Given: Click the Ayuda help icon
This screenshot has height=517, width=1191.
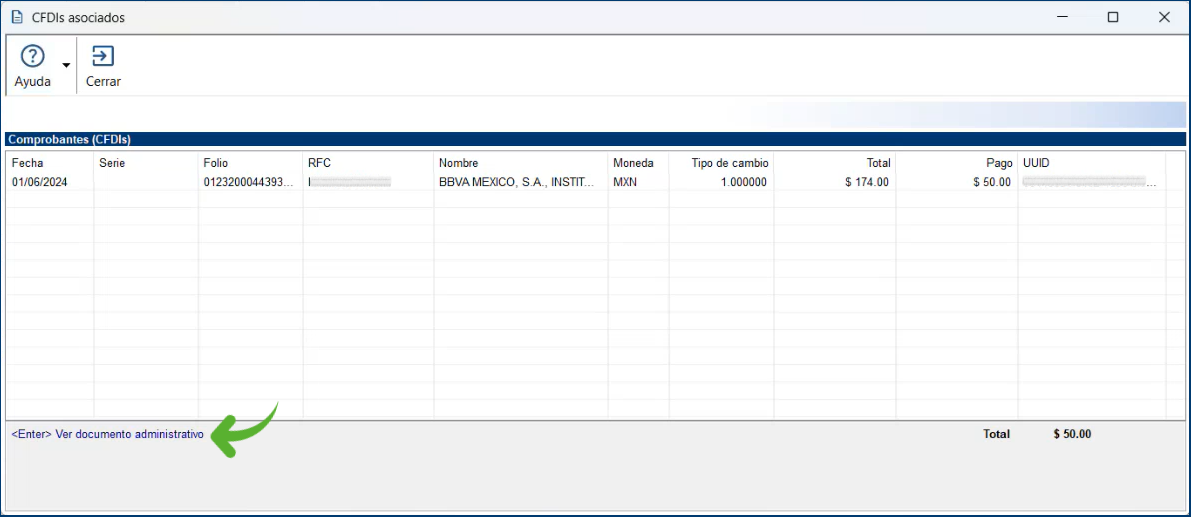Looking at the screenshot, I should pyautogui.click(x=33, y=57).
